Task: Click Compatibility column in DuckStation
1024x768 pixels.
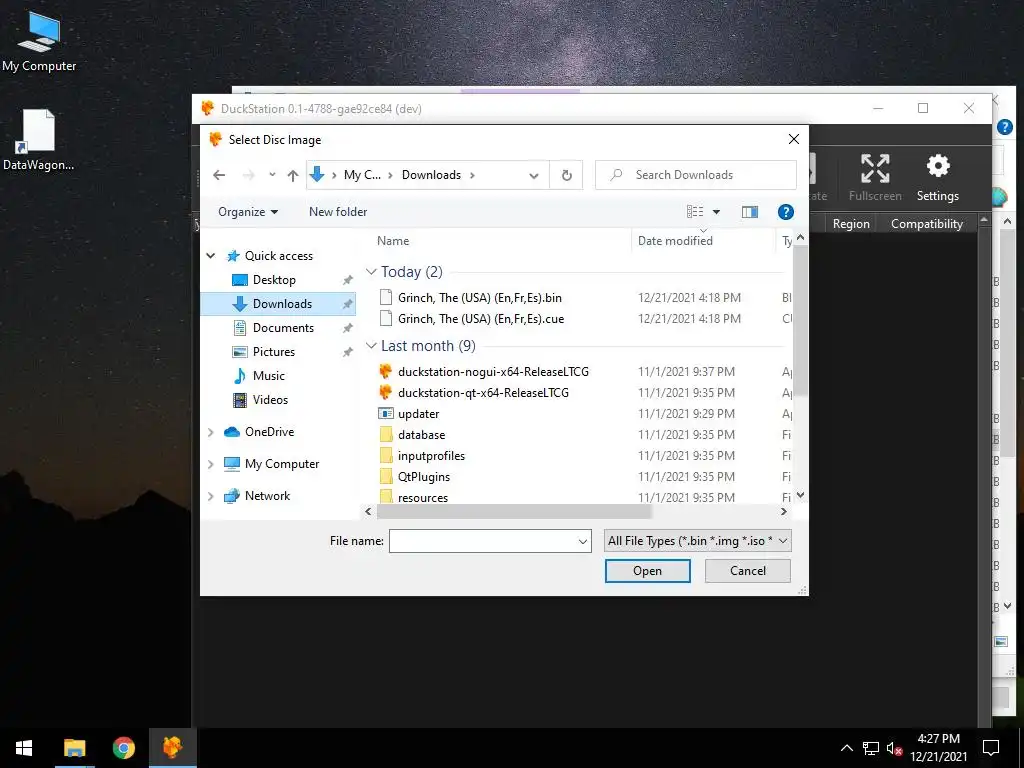Action: tap(927, 224)
